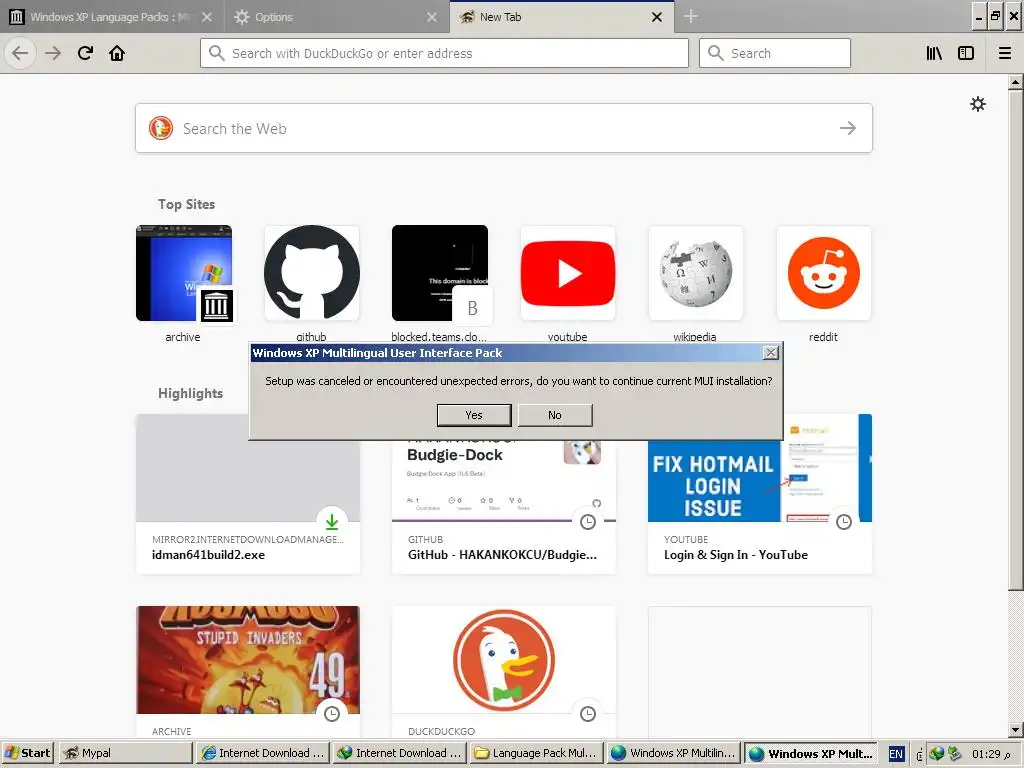Open Language Pack Mul... folder taskbar button
Viewport: 1024px width, 768px height.
click(536, 753)
